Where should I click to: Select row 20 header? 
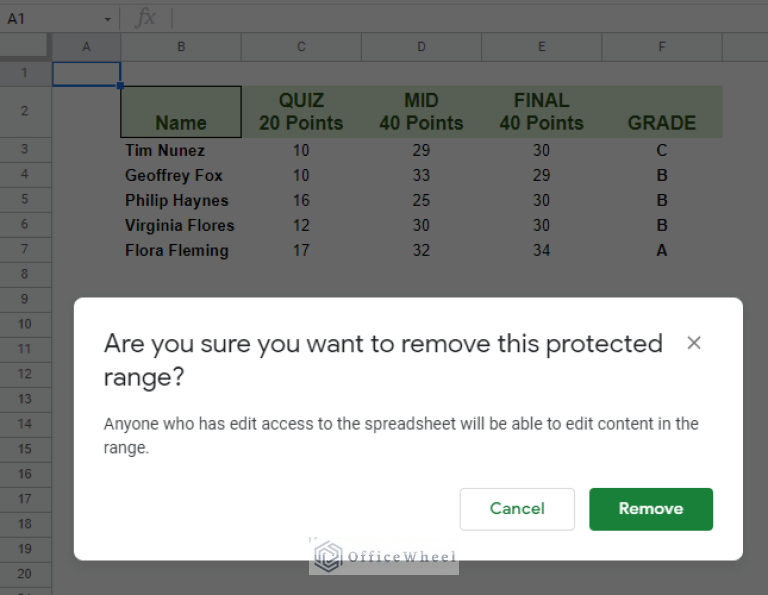(24, 574)
